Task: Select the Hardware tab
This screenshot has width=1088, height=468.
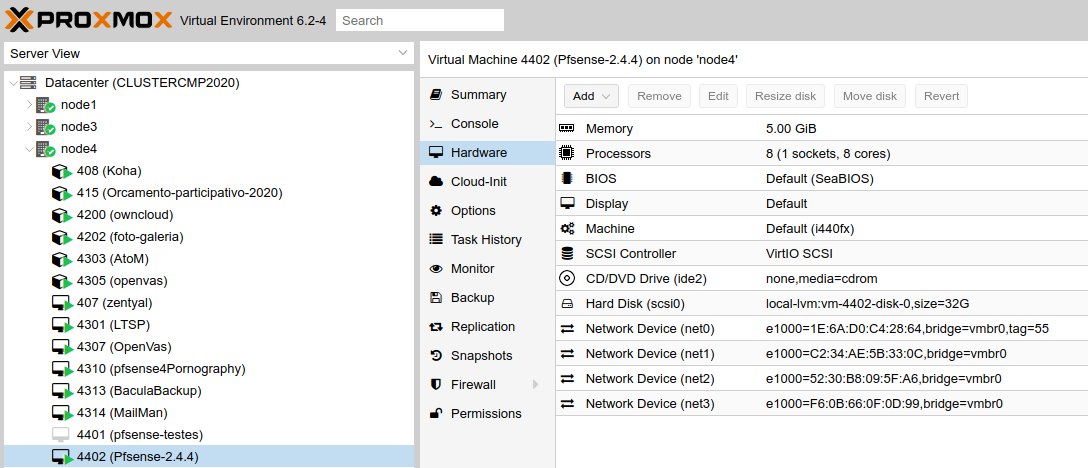Action: [x=487, y=153]
